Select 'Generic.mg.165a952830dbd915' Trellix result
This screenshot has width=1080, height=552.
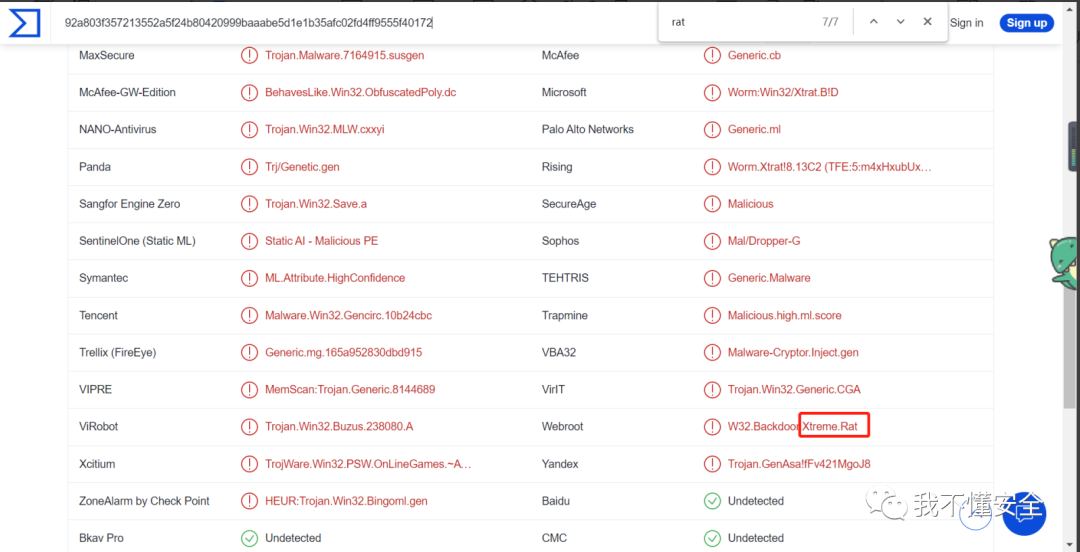344,353
